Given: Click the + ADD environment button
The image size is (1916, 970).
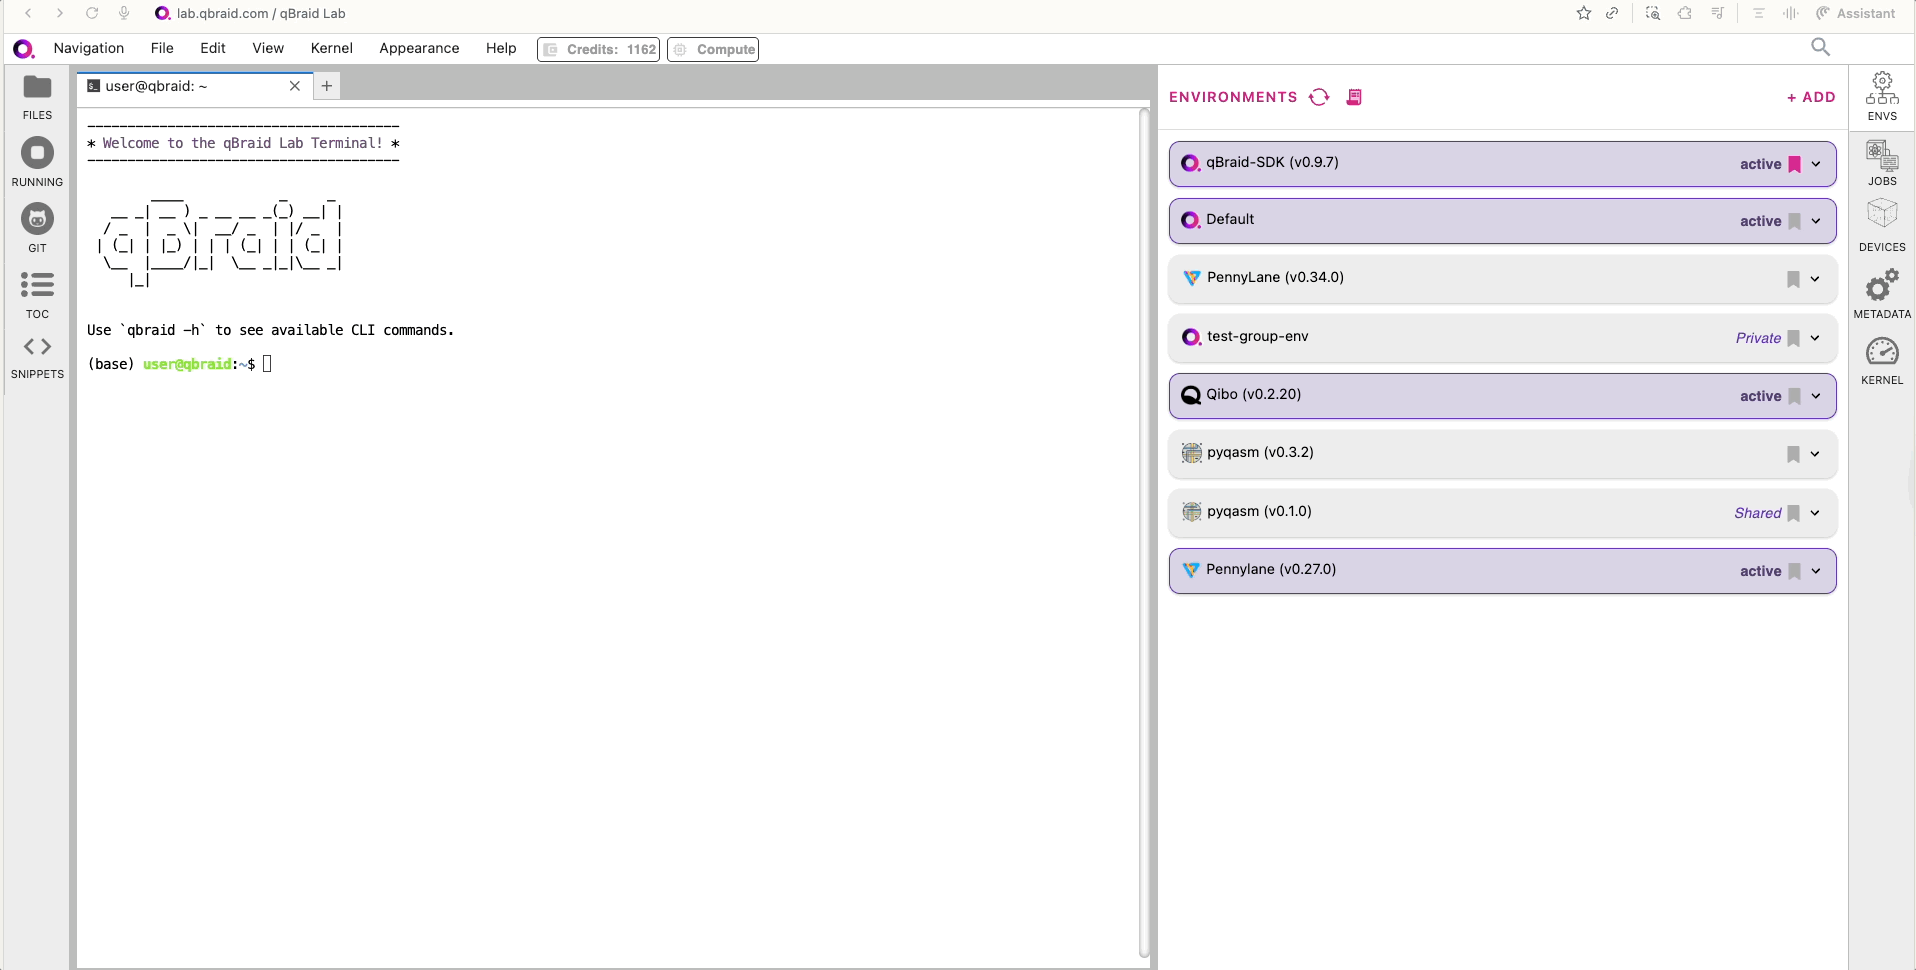Looking at the screenshot, I should pyautogui.click(x=1810, y=97).
